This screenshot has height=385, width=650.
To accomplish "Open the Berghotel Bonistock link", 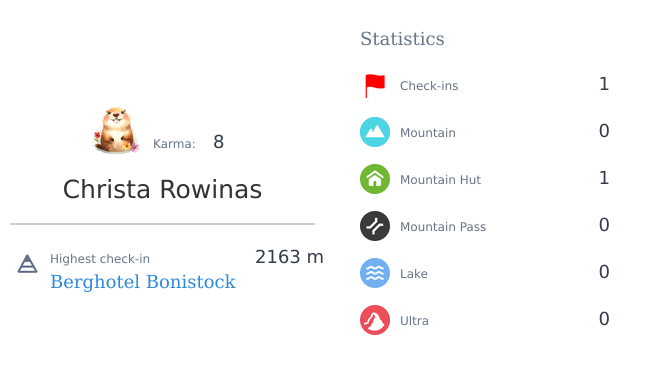I will click(x=143, y=282).
